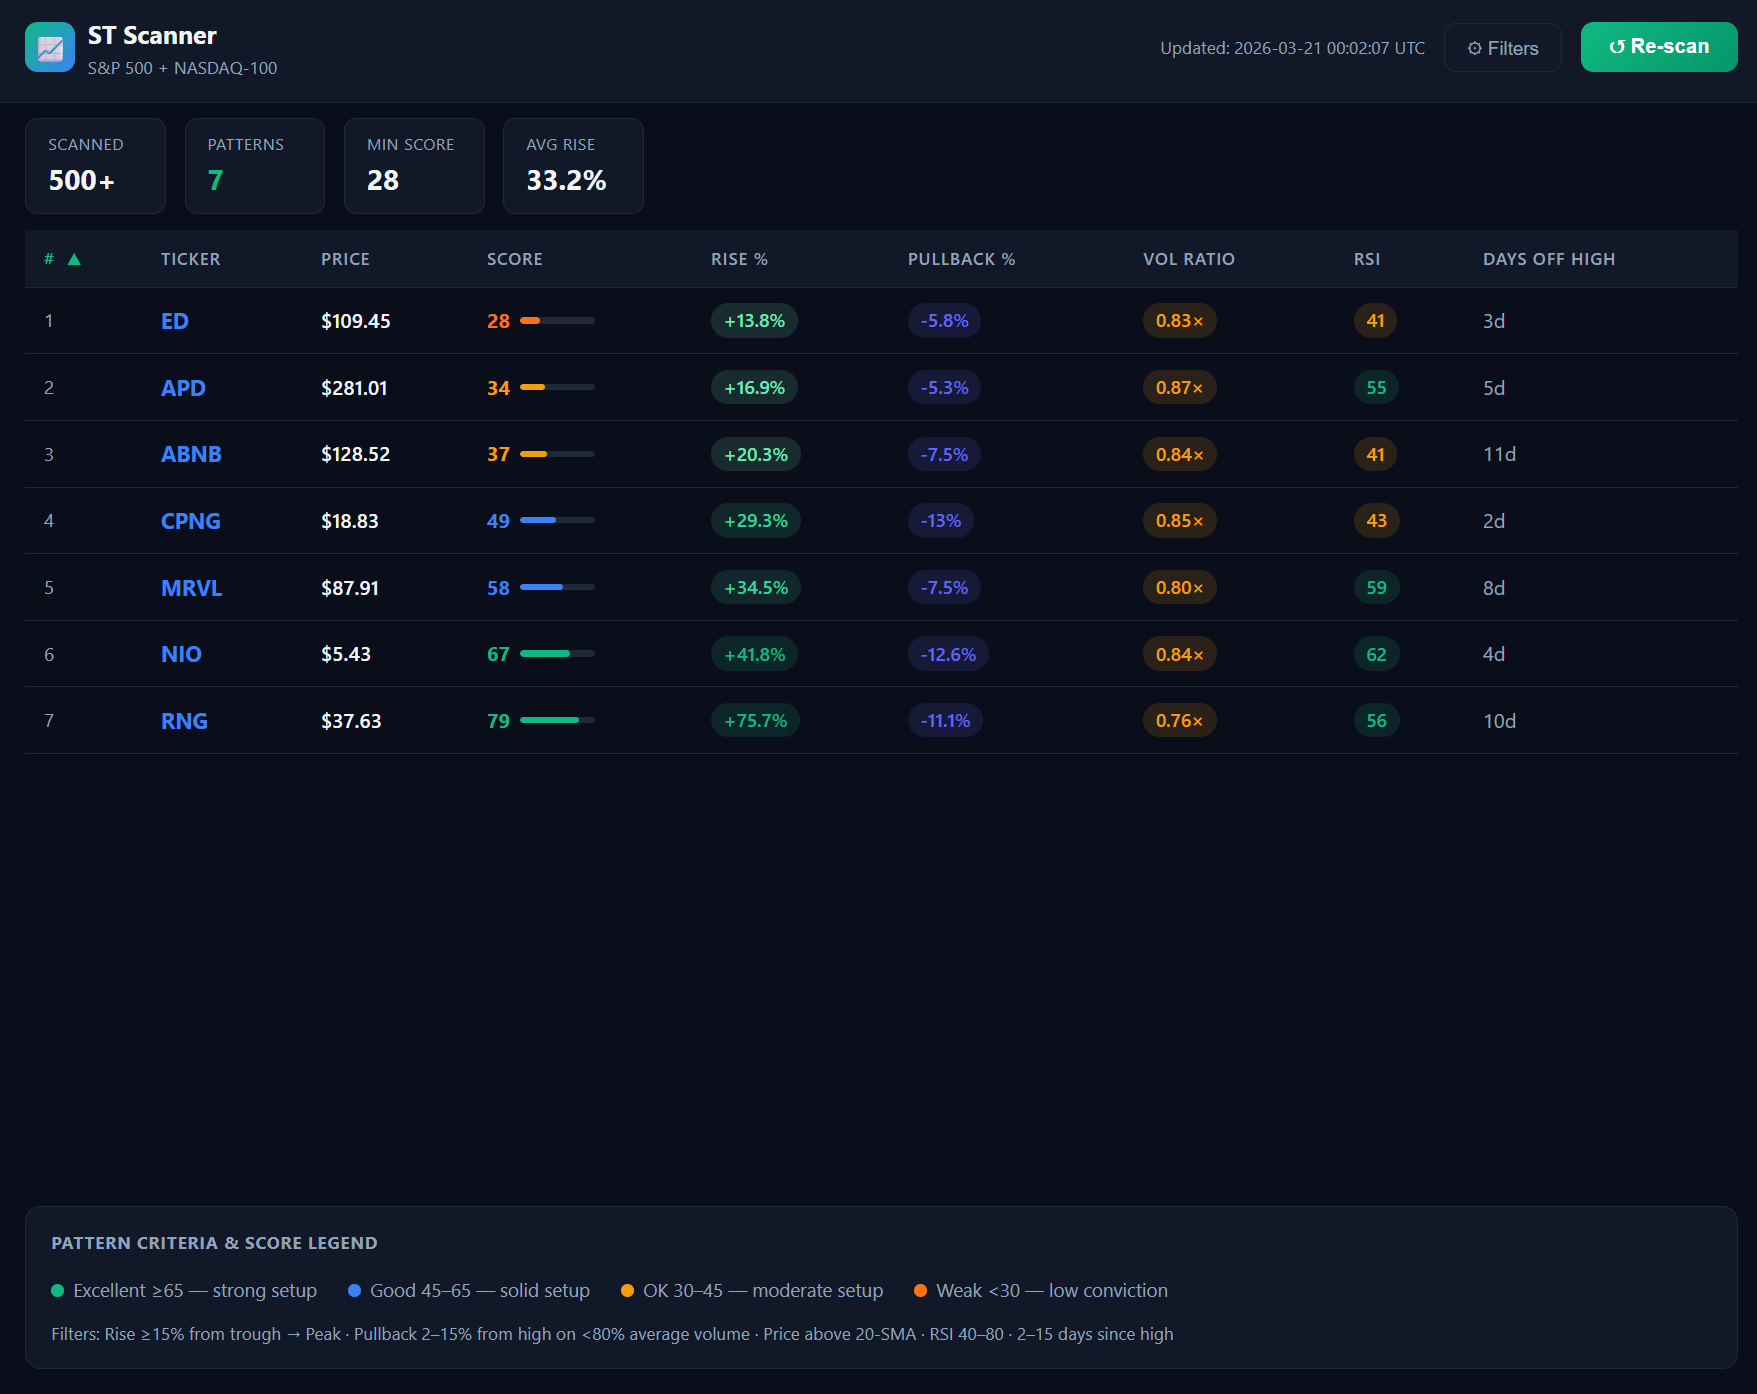Screen dimensions: 1757x1394
Task: Click the RSI 62 badge for NIO
Action: [x=1376, y=654]
